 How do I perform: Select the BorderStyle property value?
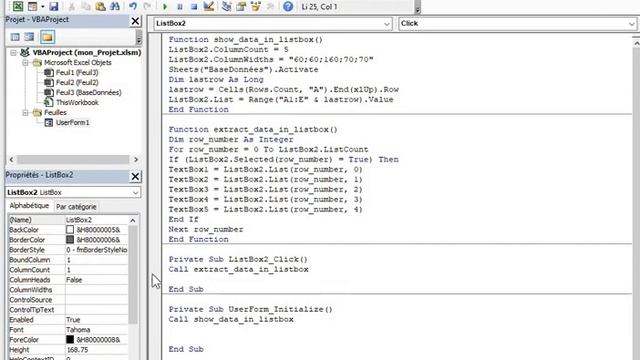point(96,250)
